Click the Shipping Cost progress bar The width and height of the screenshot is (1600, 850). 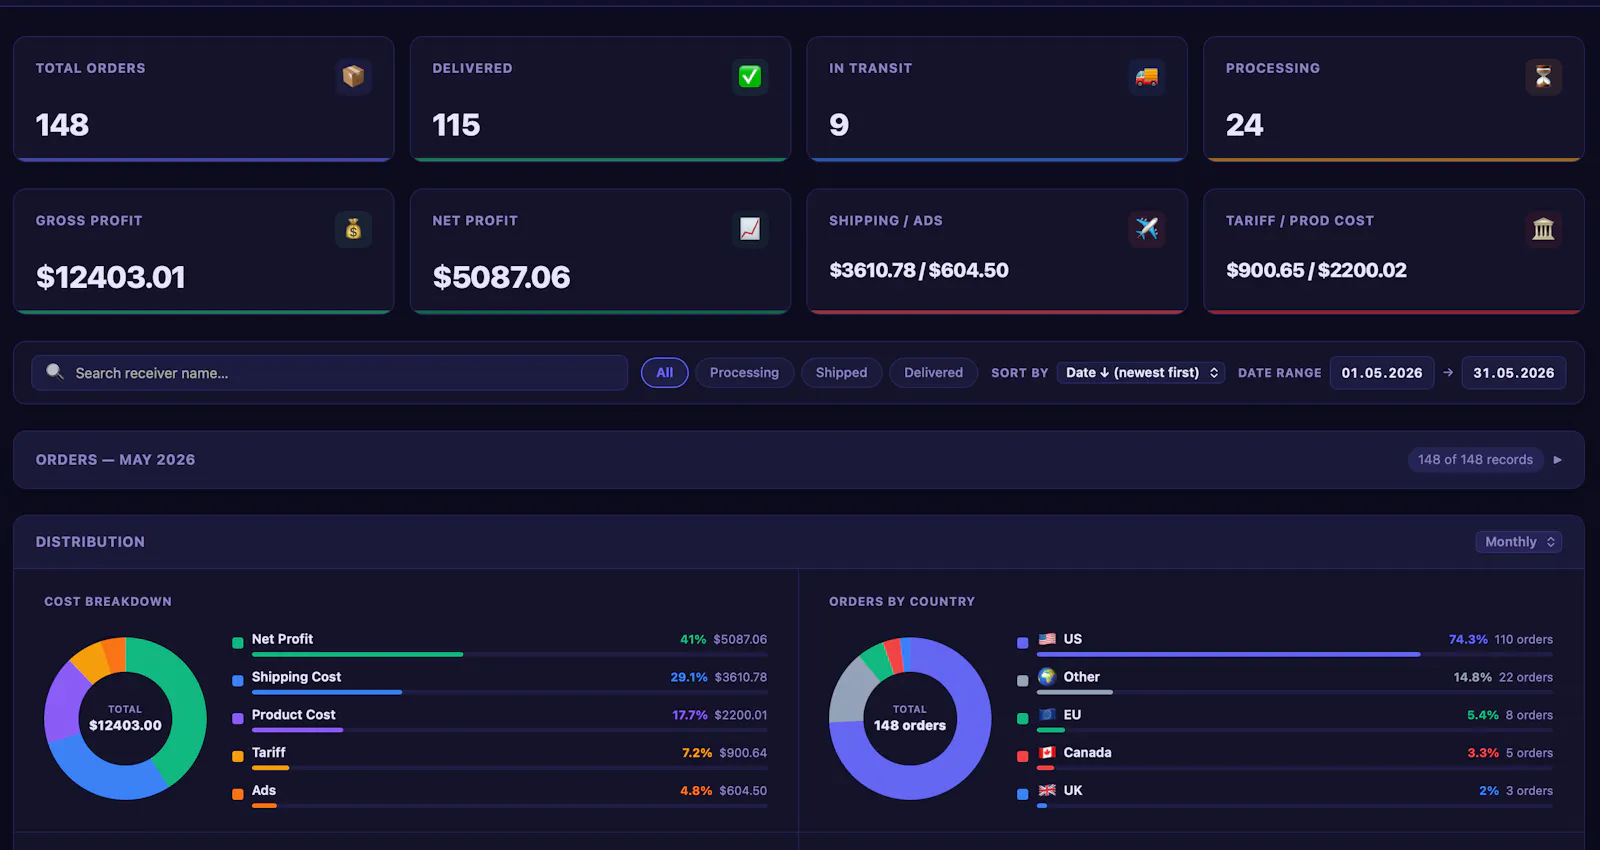tap(510, 692)
